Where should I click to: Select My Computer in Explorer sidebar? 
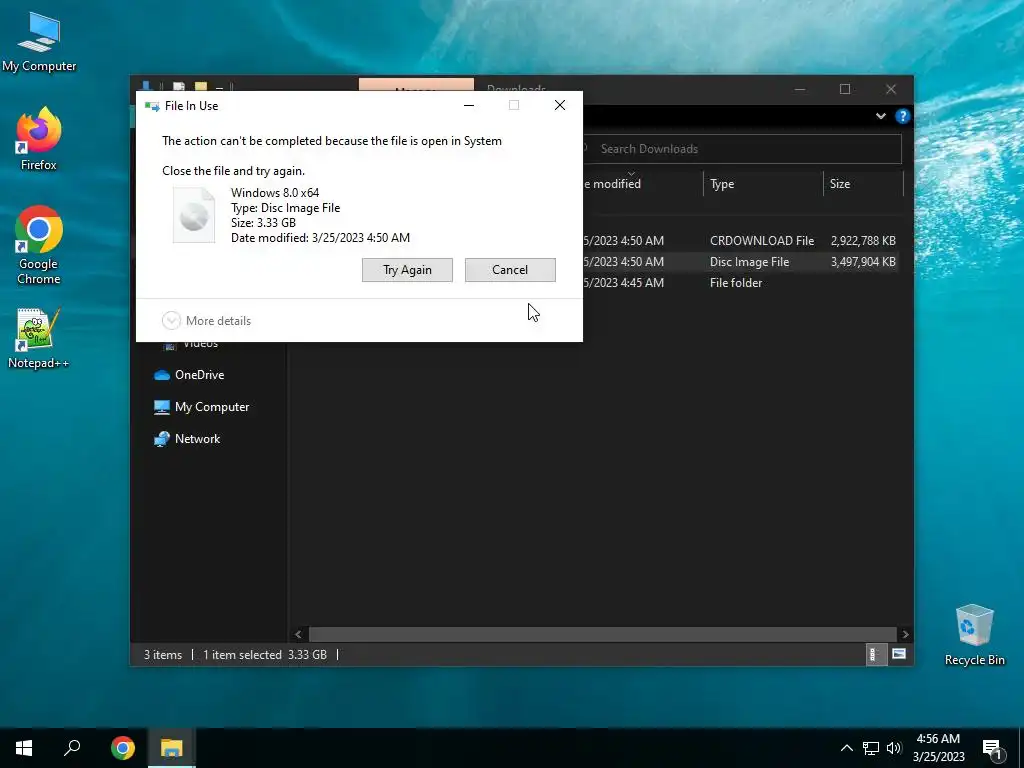(202, 407)
